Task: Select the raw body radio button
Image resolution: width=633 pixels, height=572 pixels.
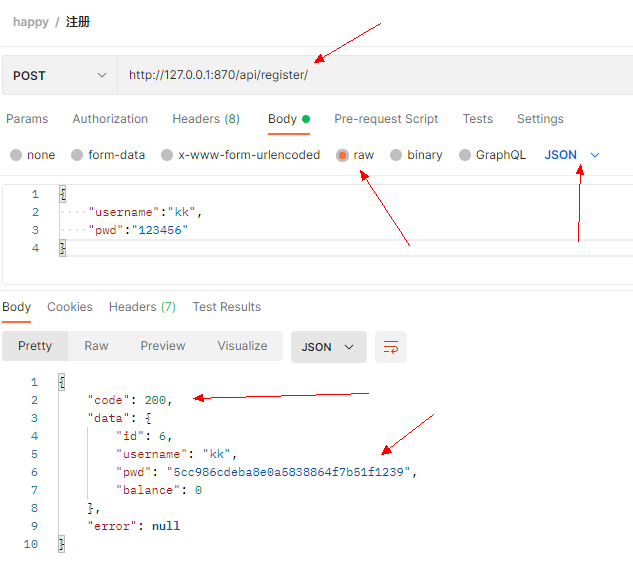Action: click(342, 155)
